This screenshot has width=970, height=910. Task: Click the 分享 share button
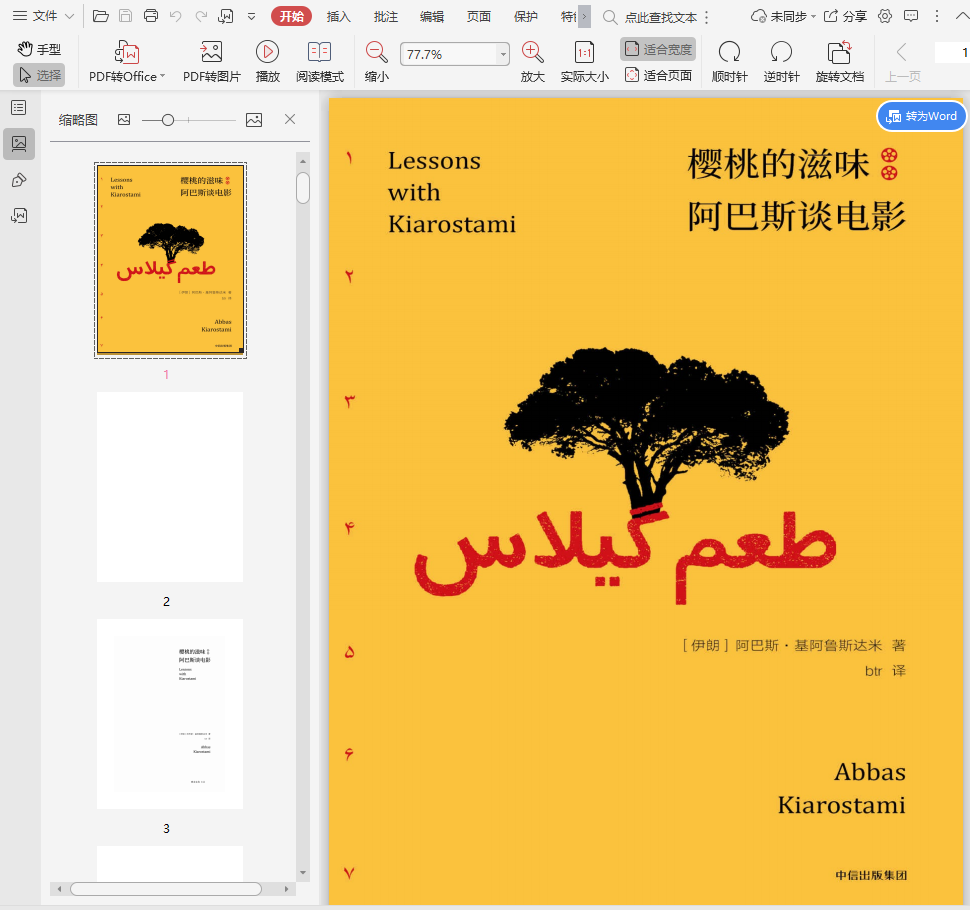point(846,17)
